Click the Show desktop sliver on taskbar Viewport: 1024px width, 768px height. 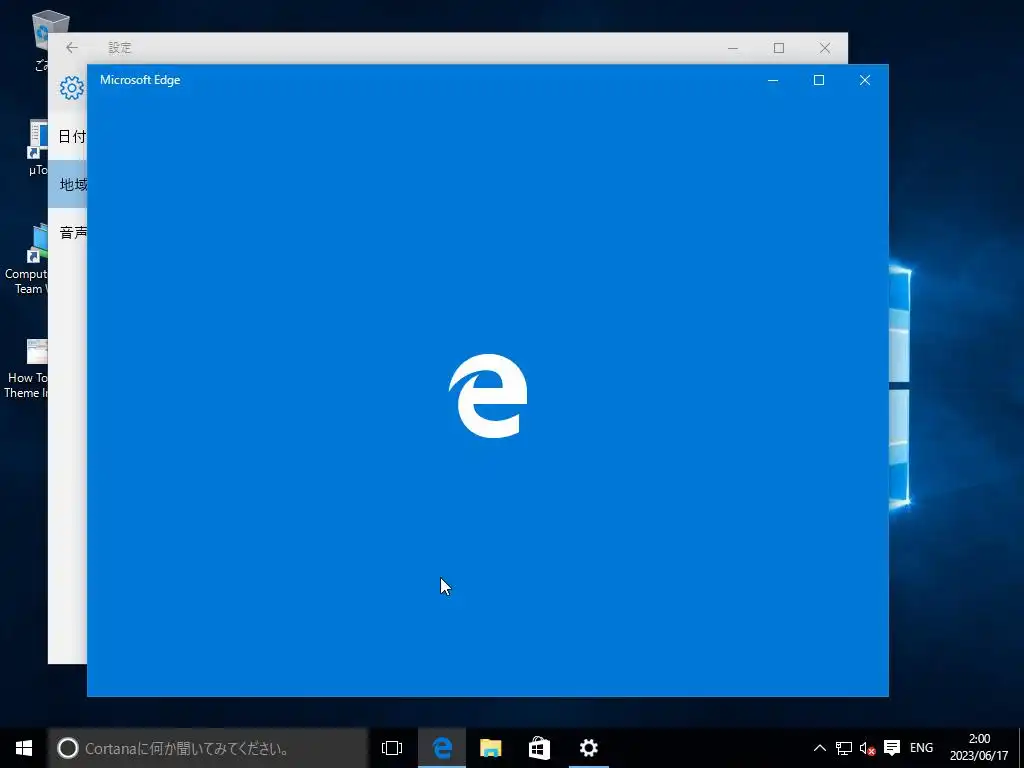coord(1021,748)
